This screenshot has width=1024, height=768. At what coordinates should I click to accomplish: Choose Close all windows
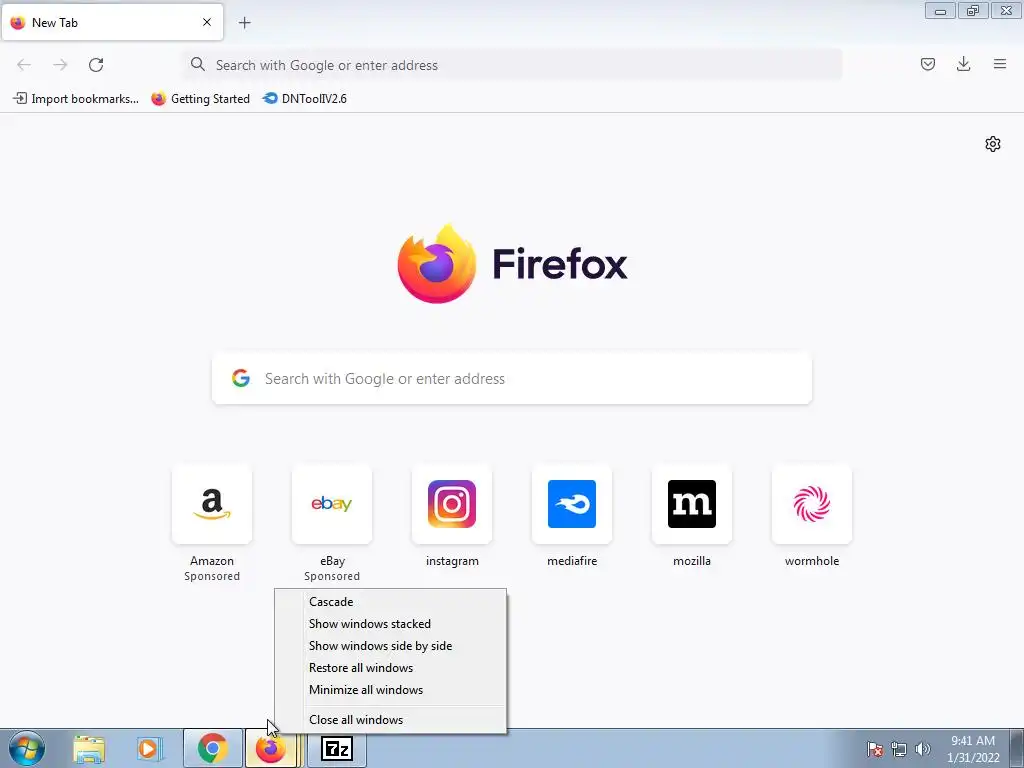[x=391, y=720]
